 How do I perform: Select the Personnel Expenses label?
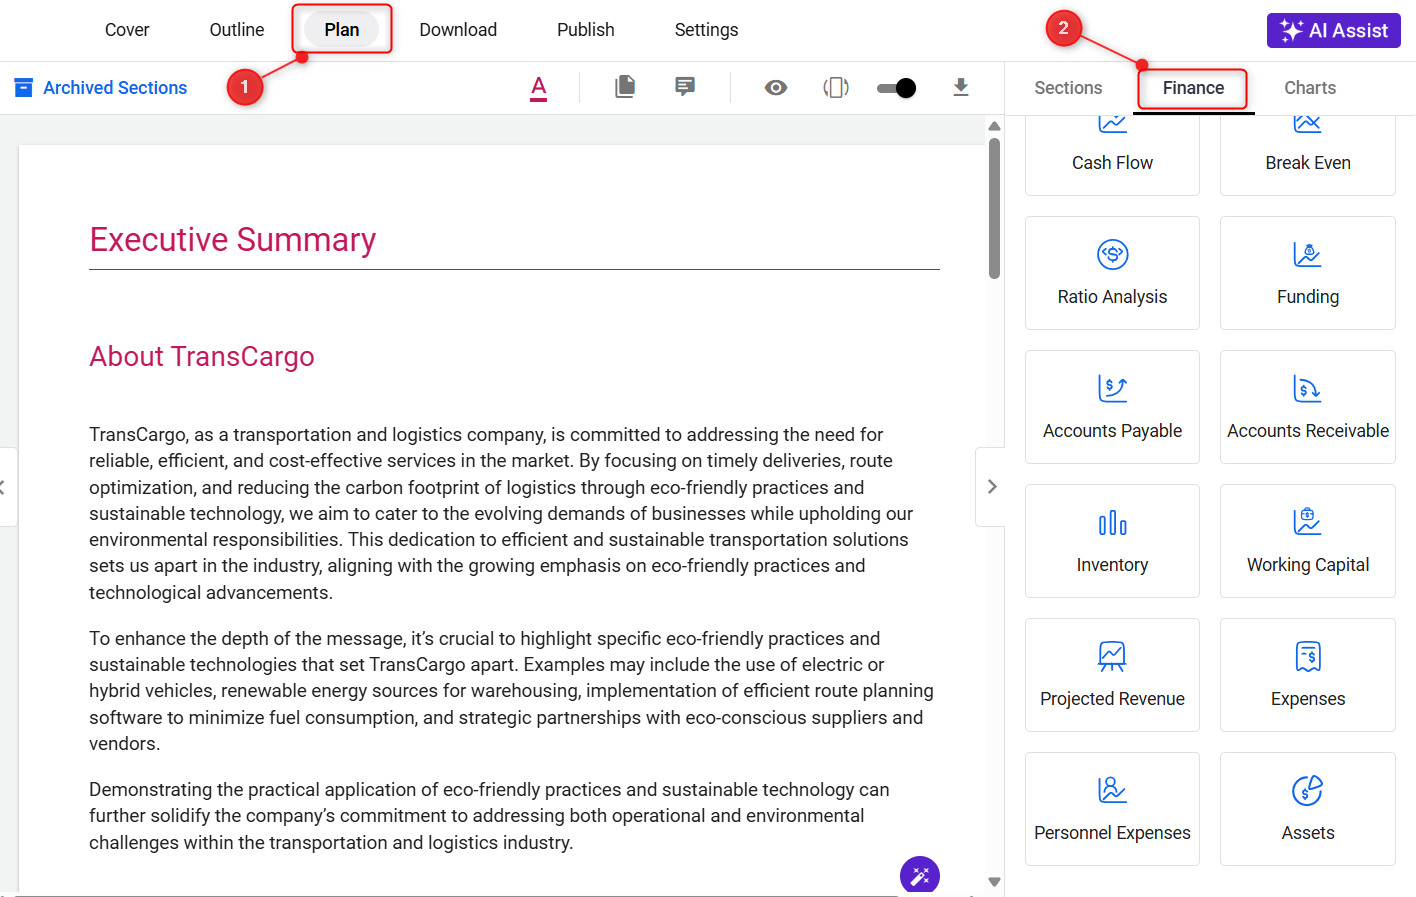click(1112, 833)
